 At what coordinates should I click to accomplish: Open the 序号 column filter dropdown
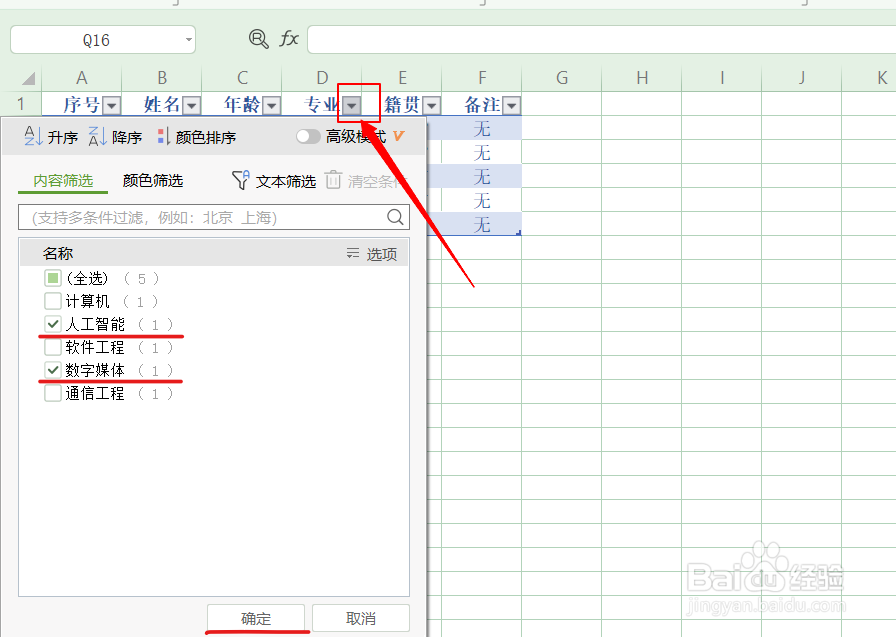click(x=111, y=105)
